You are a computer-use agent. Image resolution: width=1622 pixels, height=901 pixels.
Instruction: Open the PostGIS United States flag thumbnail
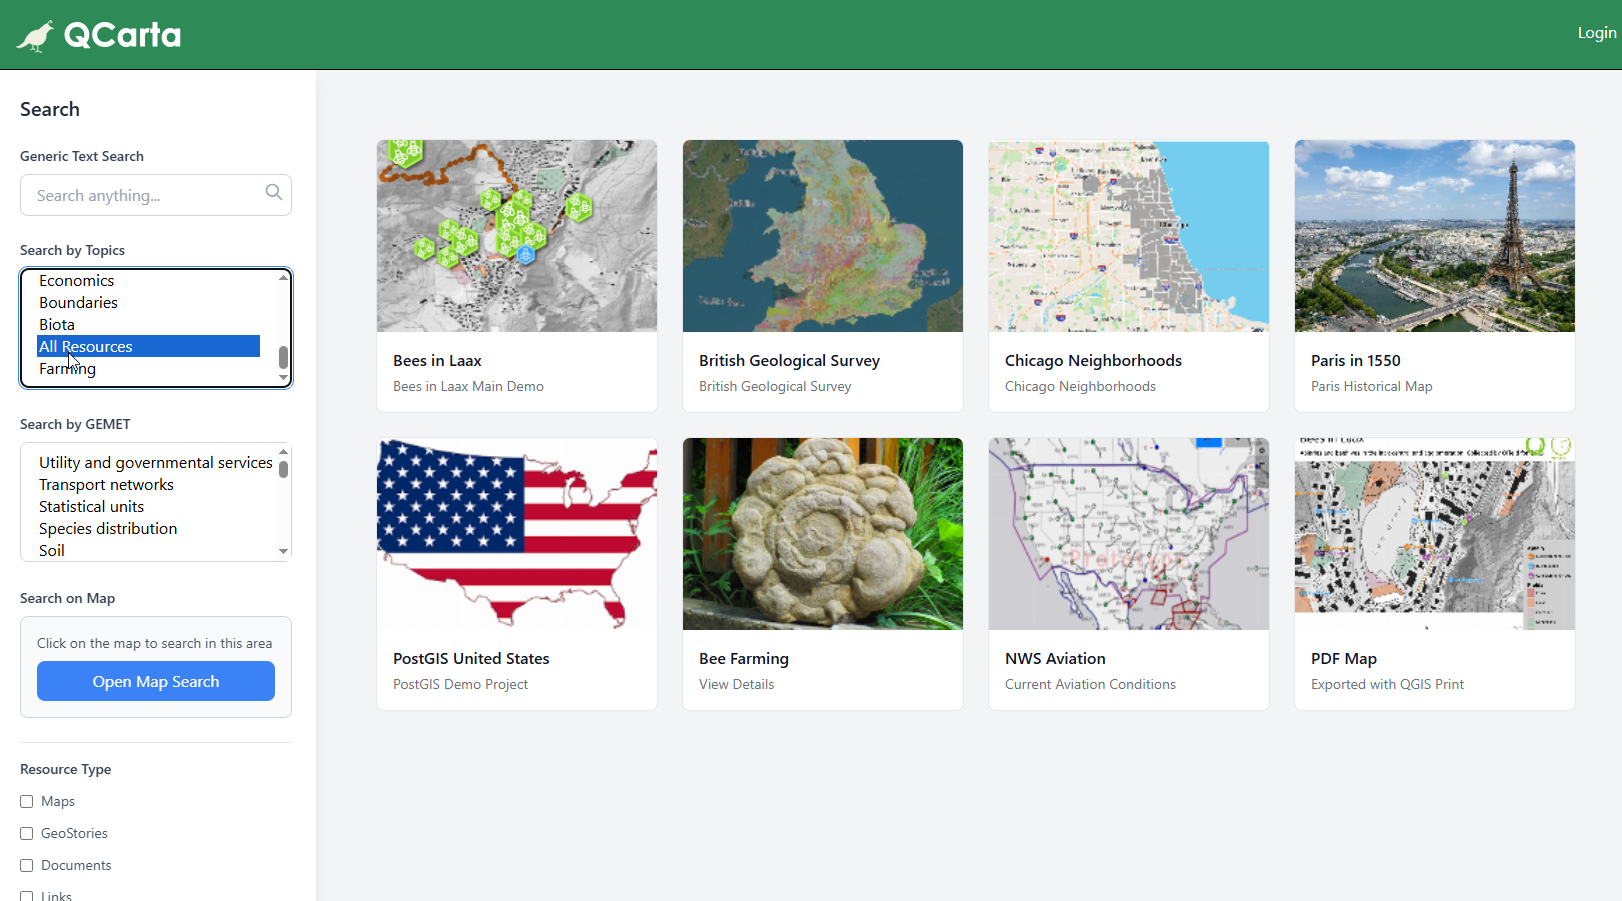[516, 534]
